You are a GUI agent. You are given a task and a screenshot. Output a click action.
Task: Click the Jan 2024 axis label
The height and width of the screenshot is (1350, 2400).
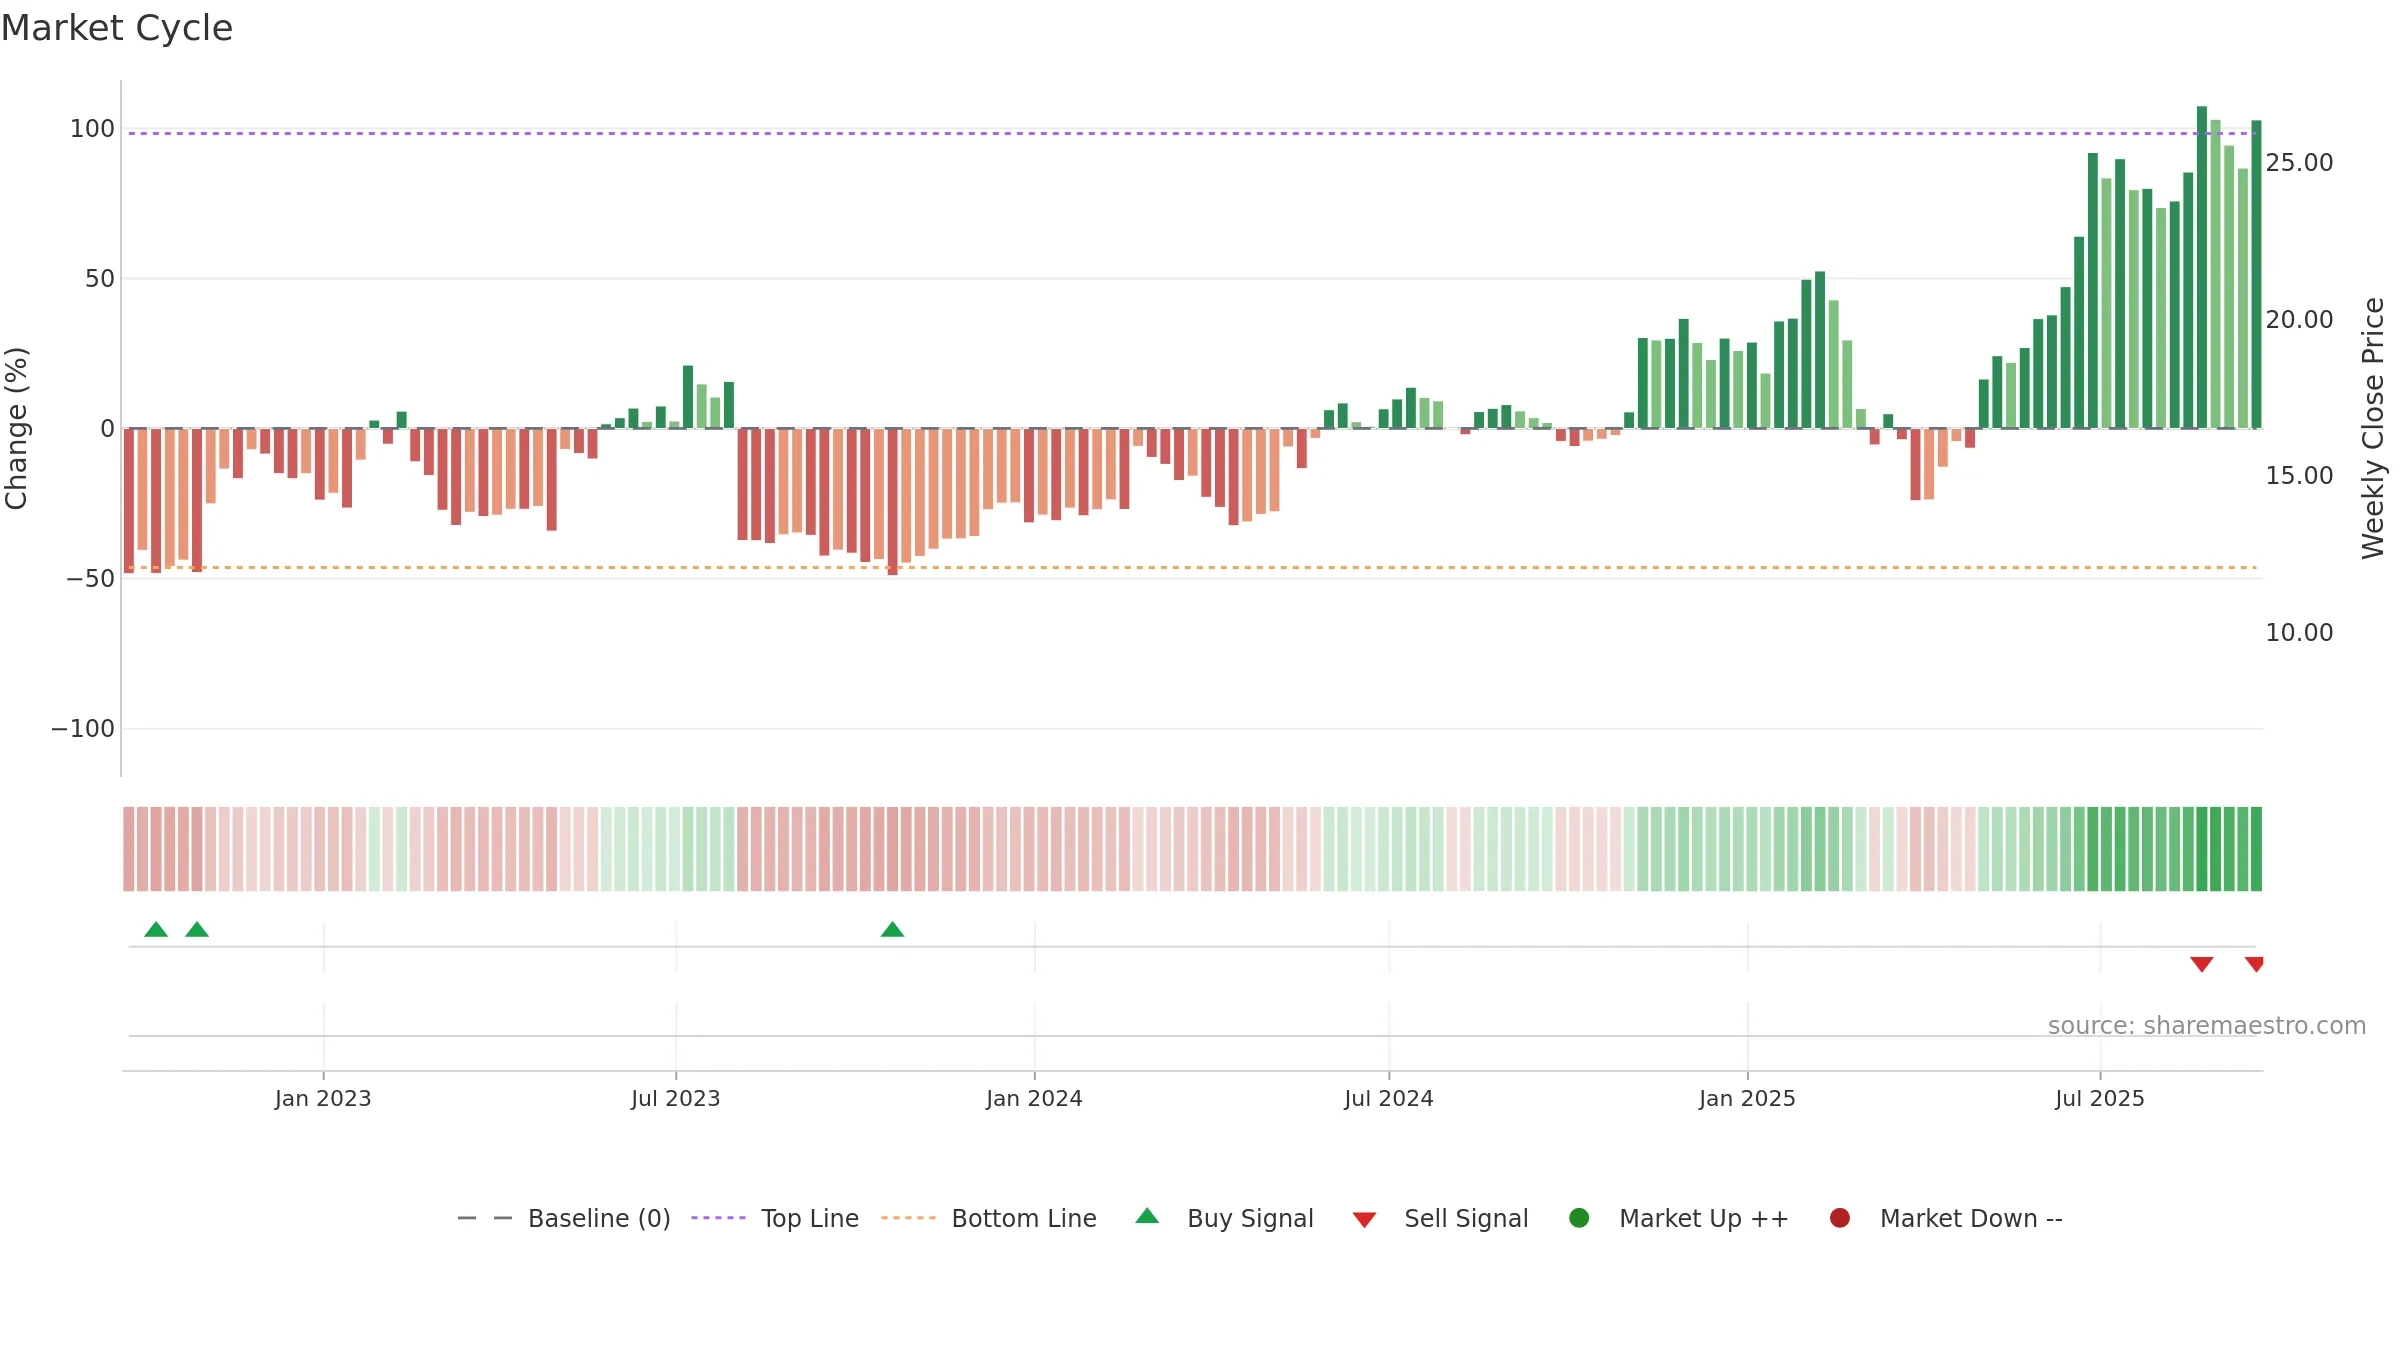[1034, 1098]
